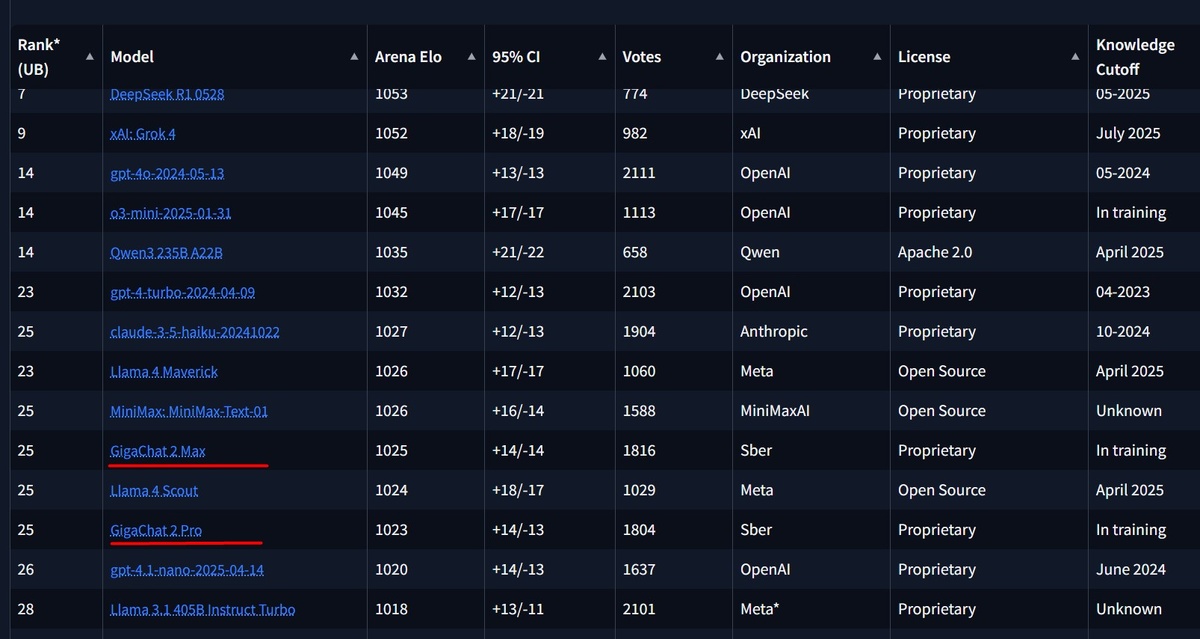The width and height of the screenshot is (1200, 639).
Task: Sort by License column arrow
Action: coord(1075,57)
